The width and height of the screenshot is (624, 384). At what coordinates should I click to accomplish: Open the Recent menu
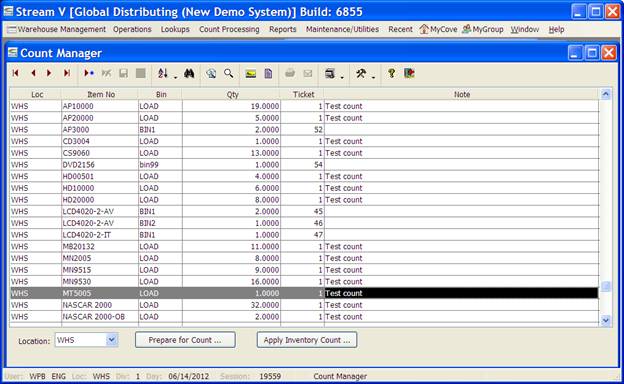click(400, 29)
